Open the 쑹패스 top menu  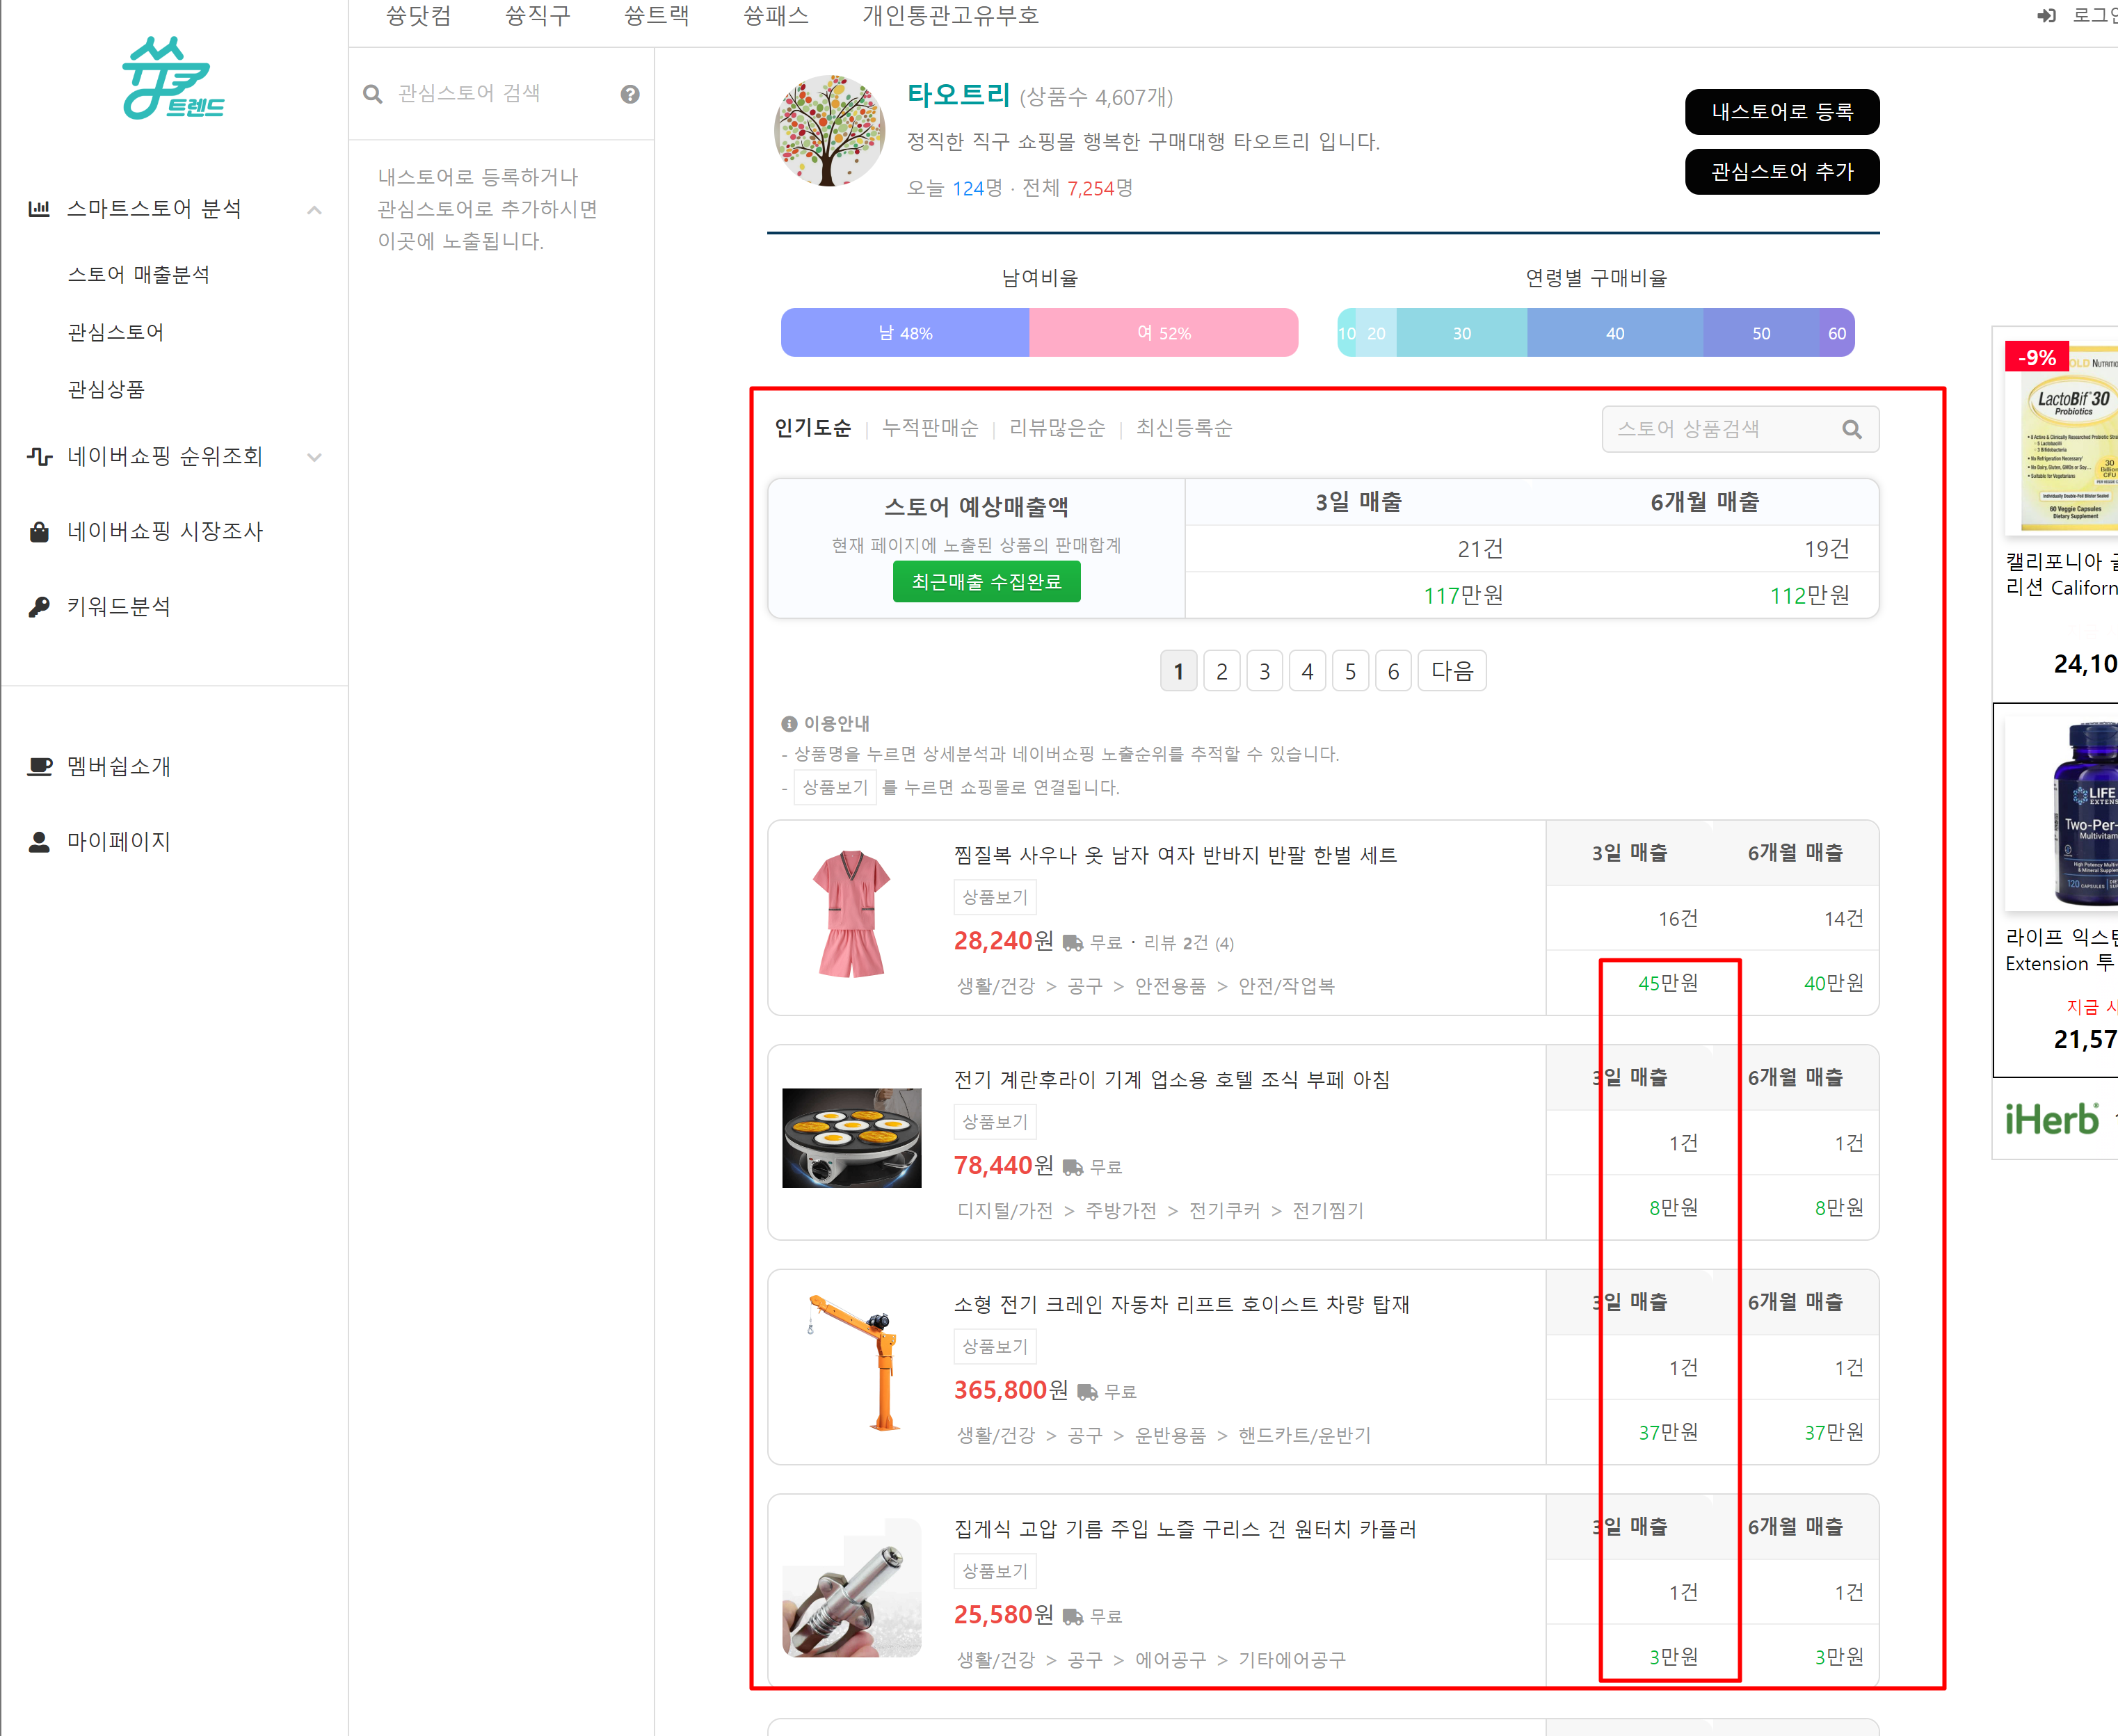775,16
